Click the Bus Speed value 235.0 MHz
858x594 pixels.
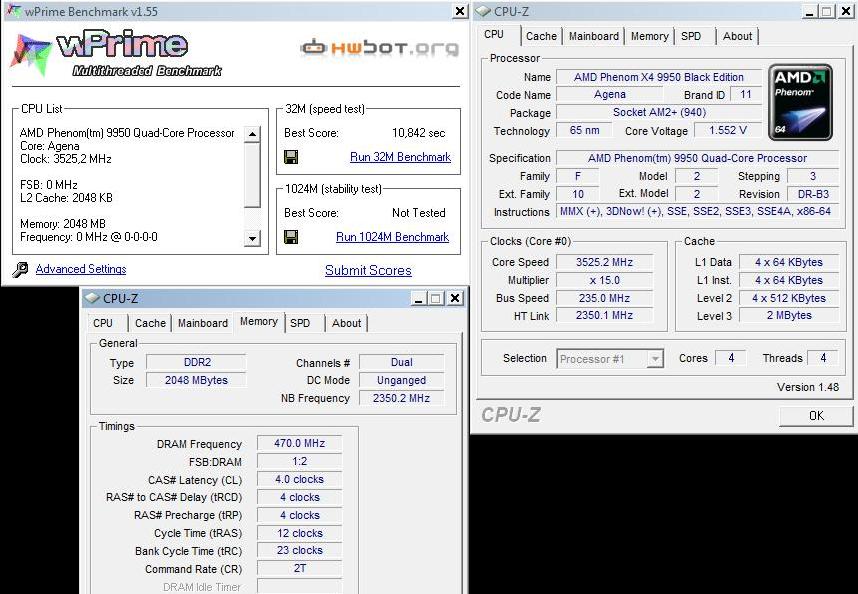pyautogui.click(x=604, y=298)
